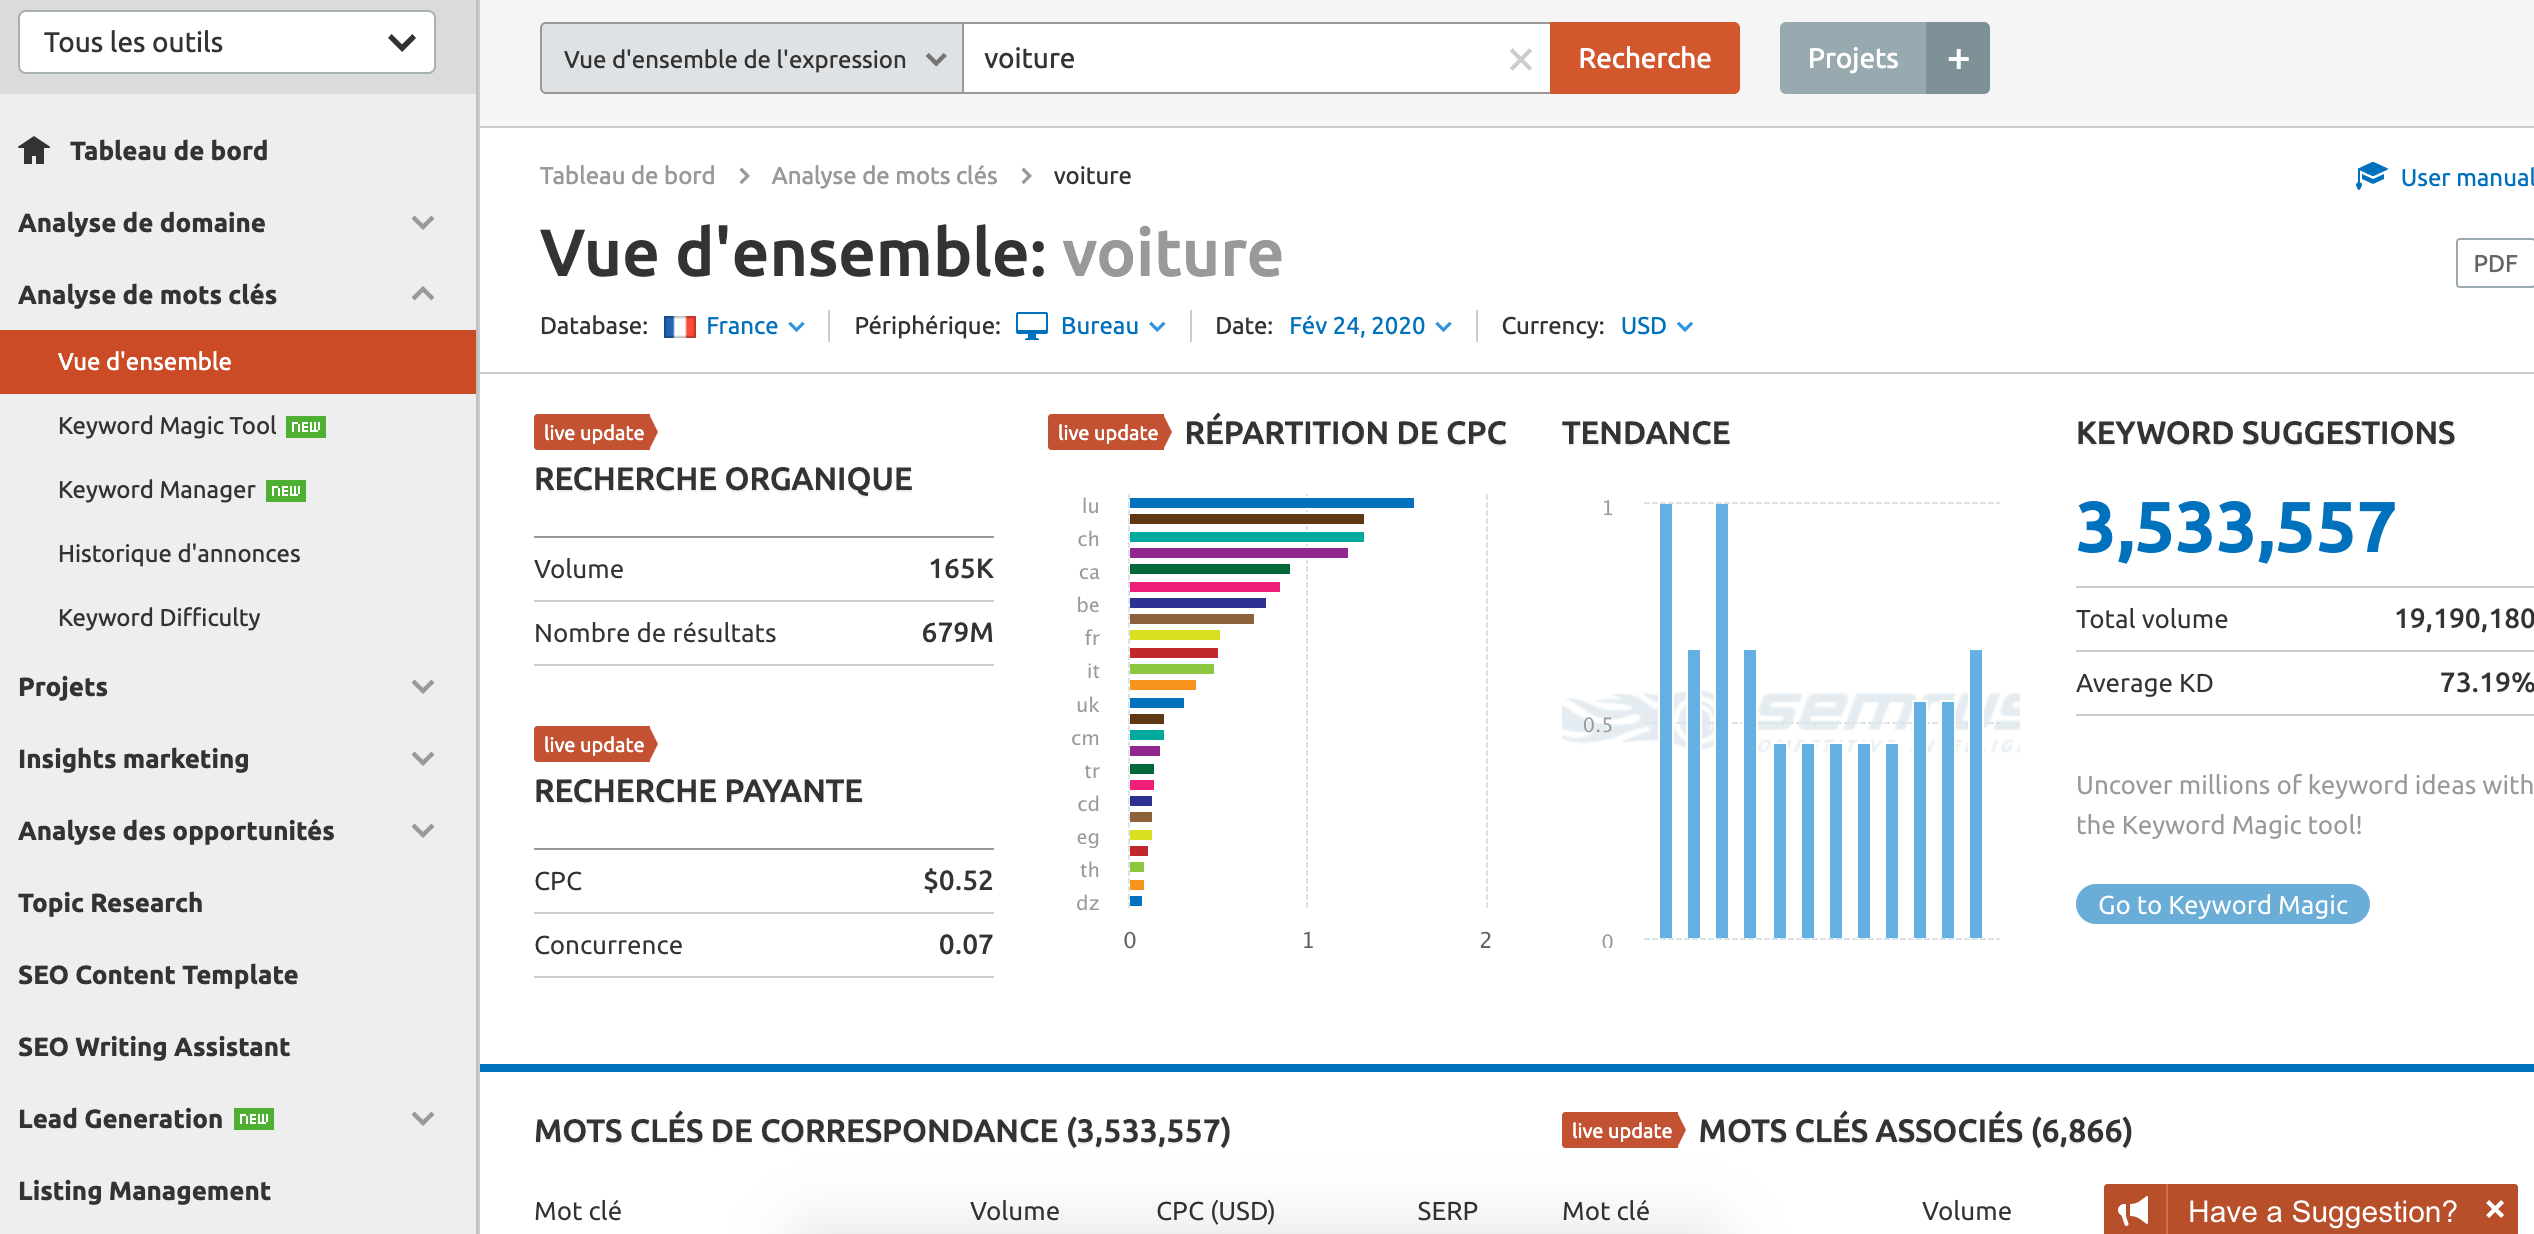The image size is (2534, 1234).
Task: Change the USD currency dropdown
Action: click(x=1654, y=325)
